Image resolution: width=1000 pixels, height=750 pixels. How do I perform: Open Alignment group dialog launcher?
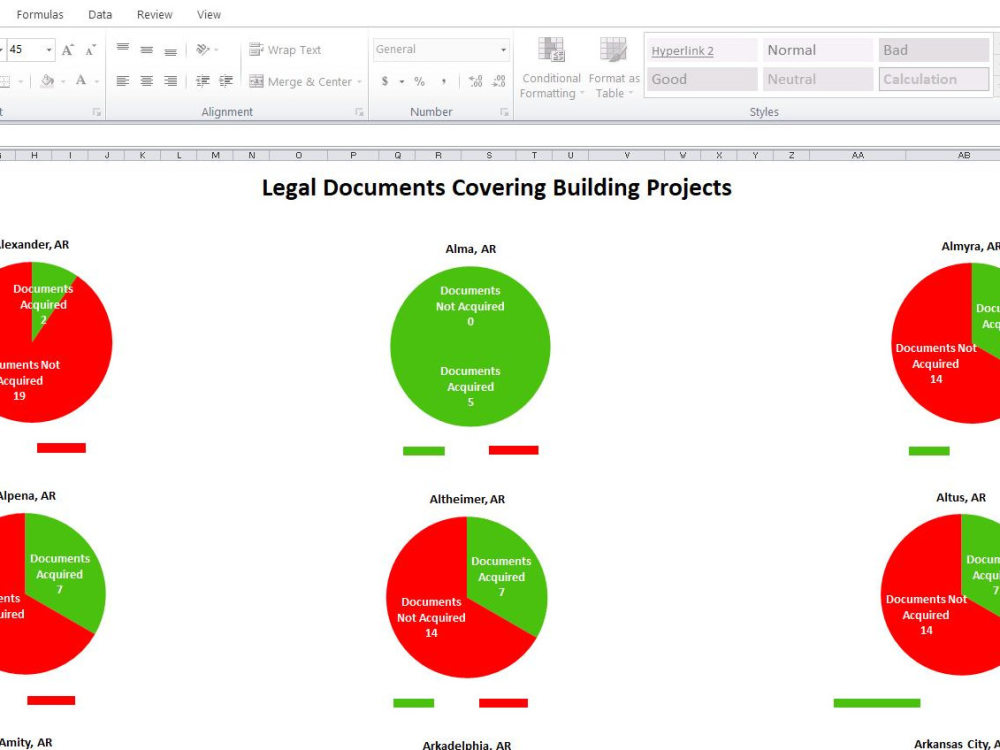(359, 112)
